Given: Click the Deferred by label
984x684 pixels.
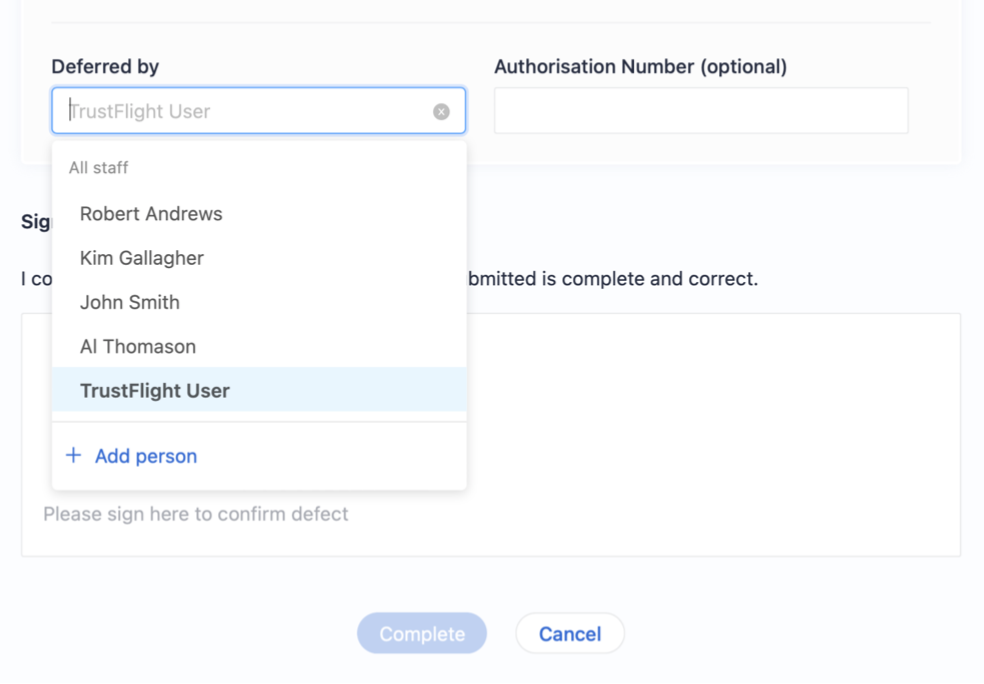Looking at the screenshot, I should pos(105,67).
